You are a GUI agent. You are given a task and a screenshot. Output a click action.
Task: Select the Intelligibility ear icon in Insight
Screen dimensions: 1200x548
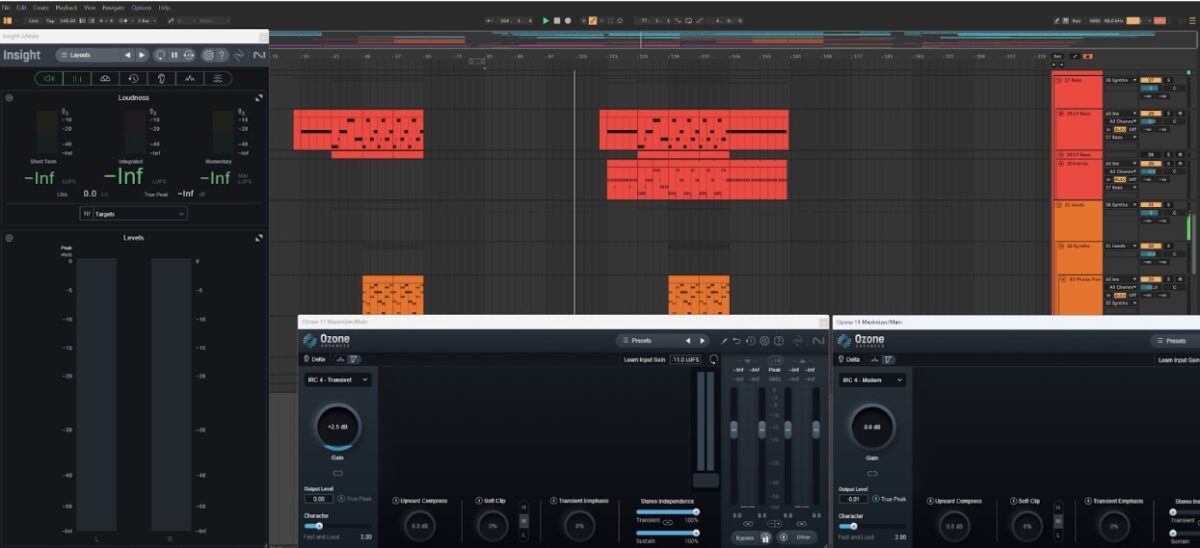pyautogui.click(x=160, y=78)
